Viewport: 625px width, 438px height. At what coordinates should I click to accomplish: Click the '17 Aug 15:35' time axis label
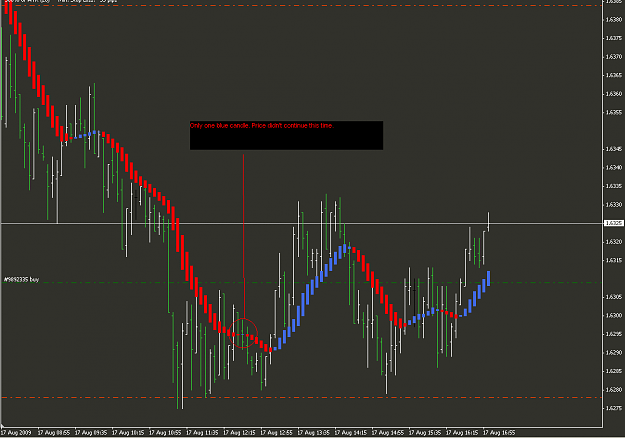[x=425, y=433]
